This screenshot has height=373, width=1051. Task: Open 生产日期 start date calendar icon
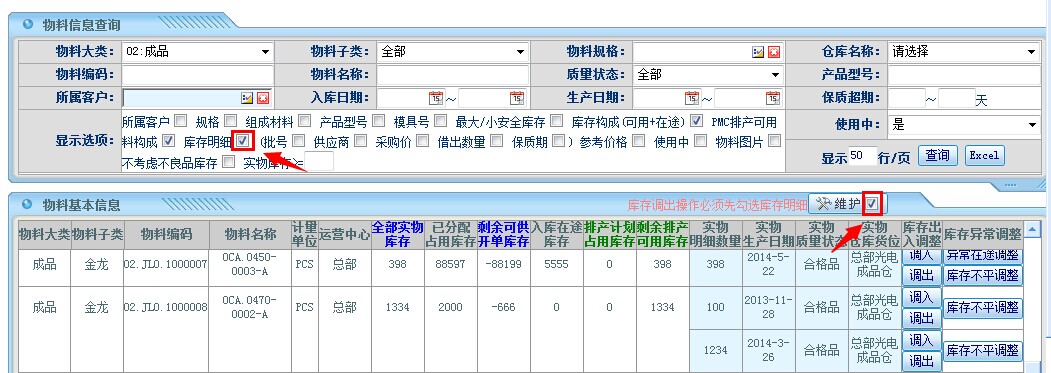click(692, 98)
